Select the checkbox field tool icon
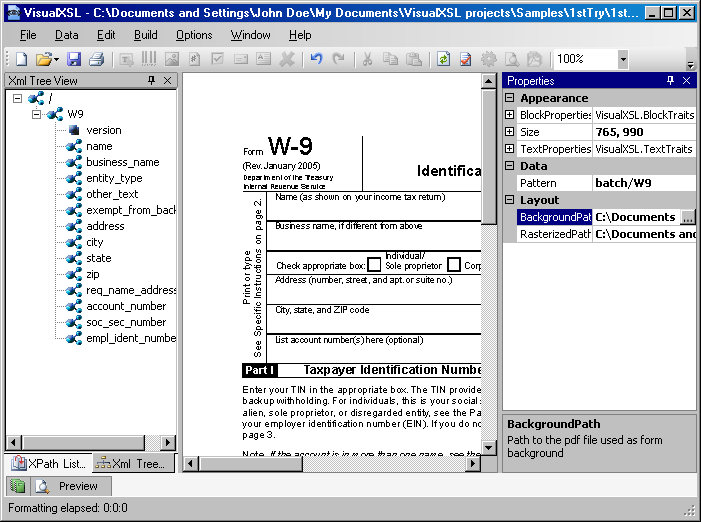 coord(217,59)
